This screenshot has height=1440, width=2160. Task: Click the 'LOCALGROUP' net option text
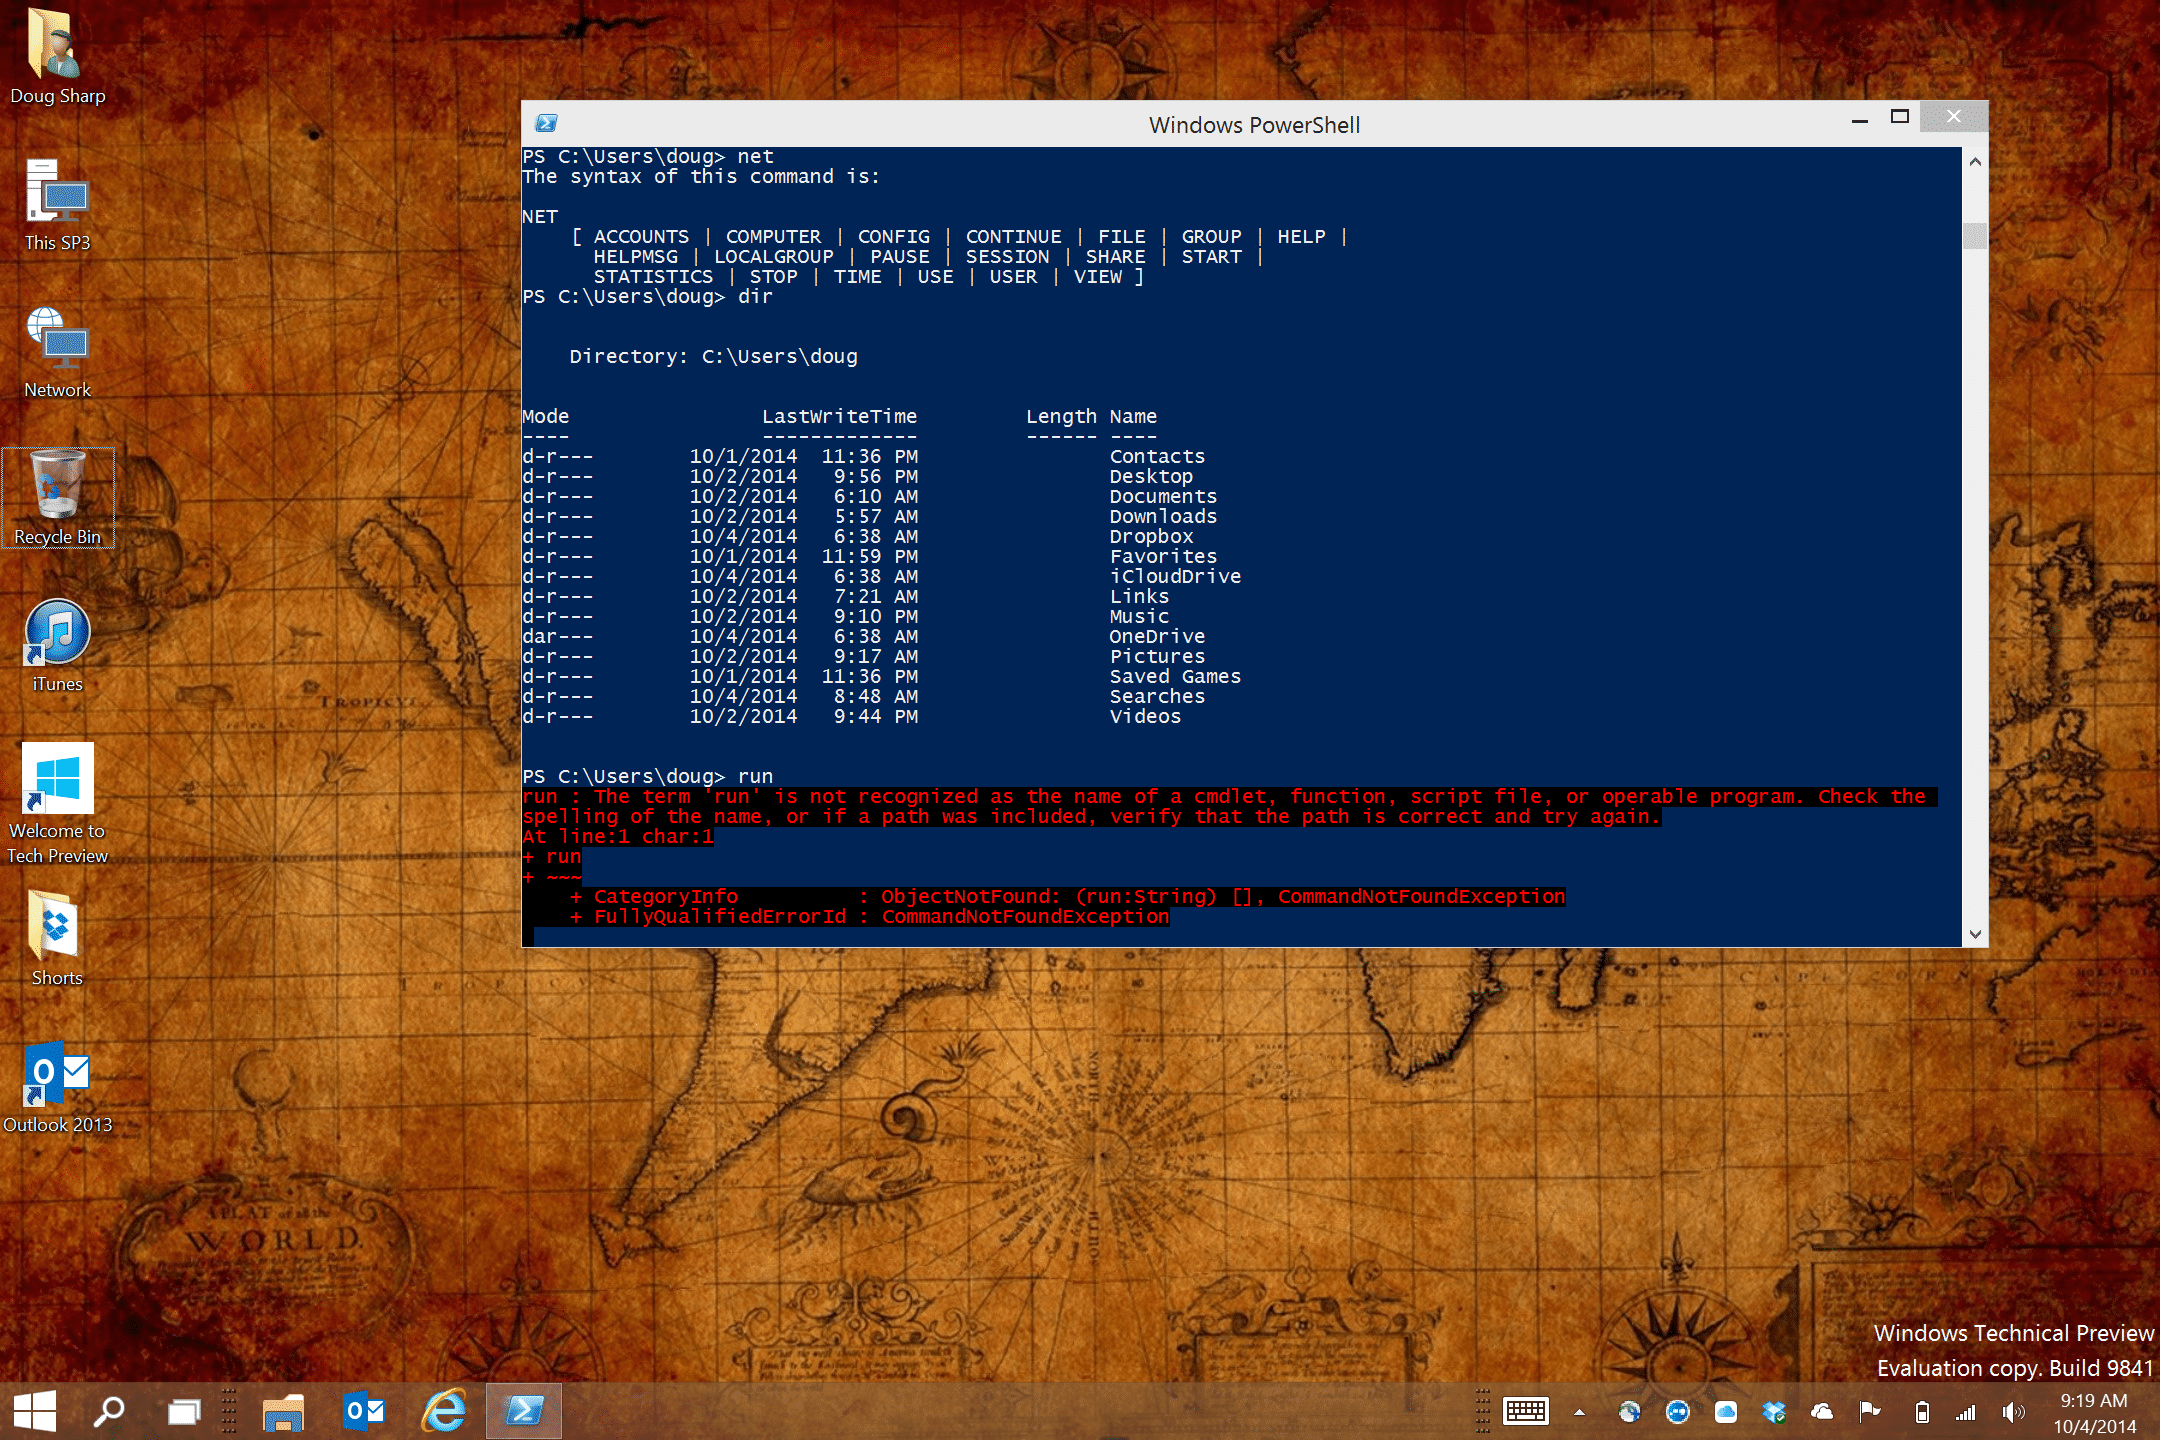click(773, 257)
